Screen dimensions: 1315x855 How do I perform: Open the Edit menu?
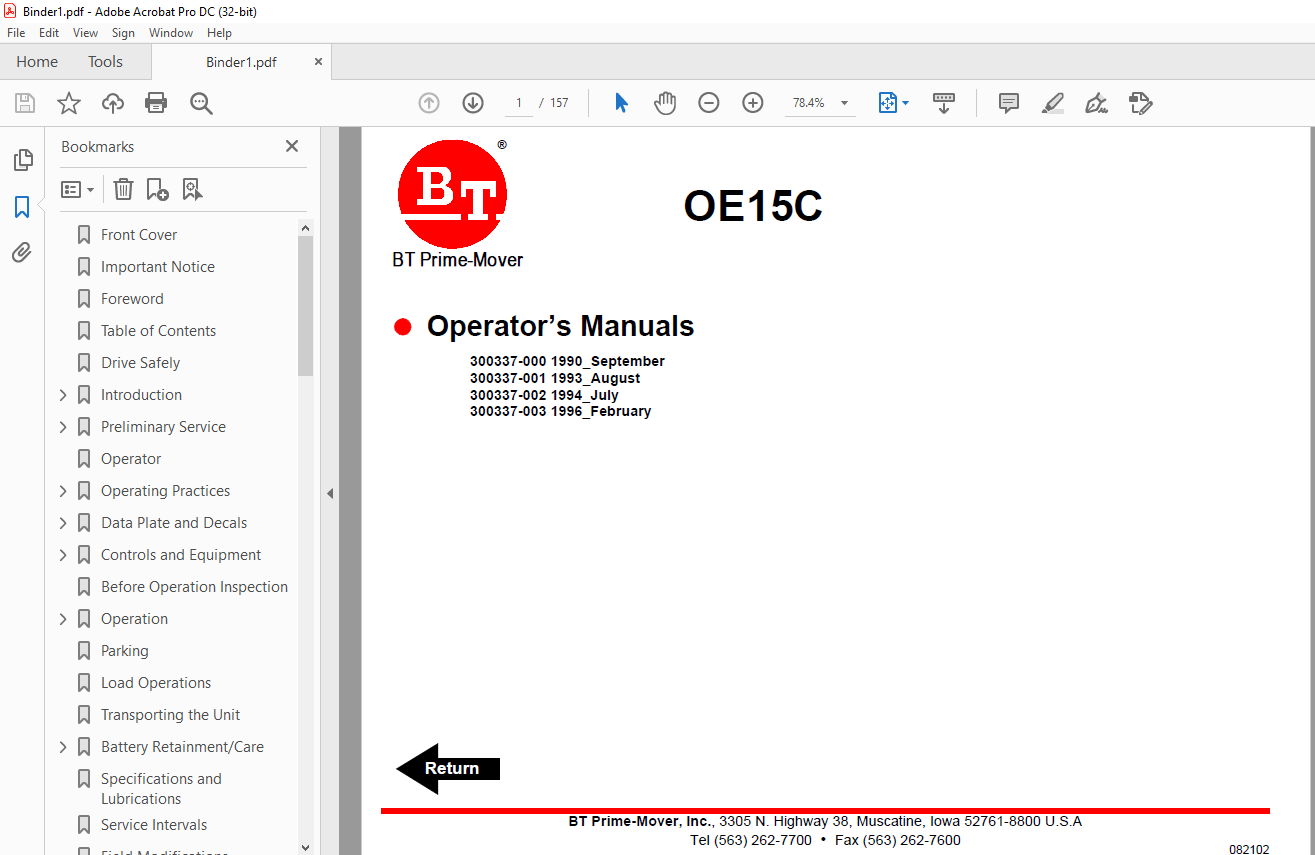49,33
